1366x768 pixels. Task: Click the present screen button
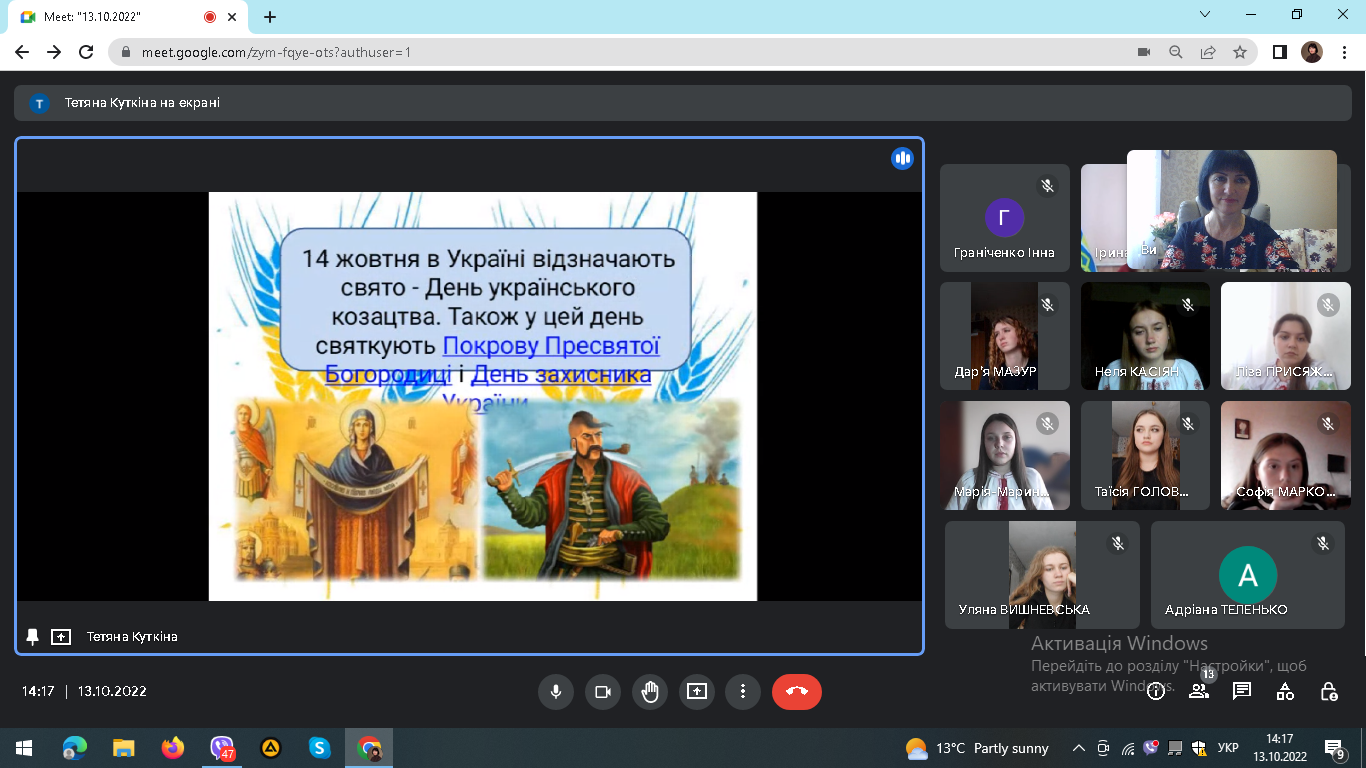[x=697, y=691]
